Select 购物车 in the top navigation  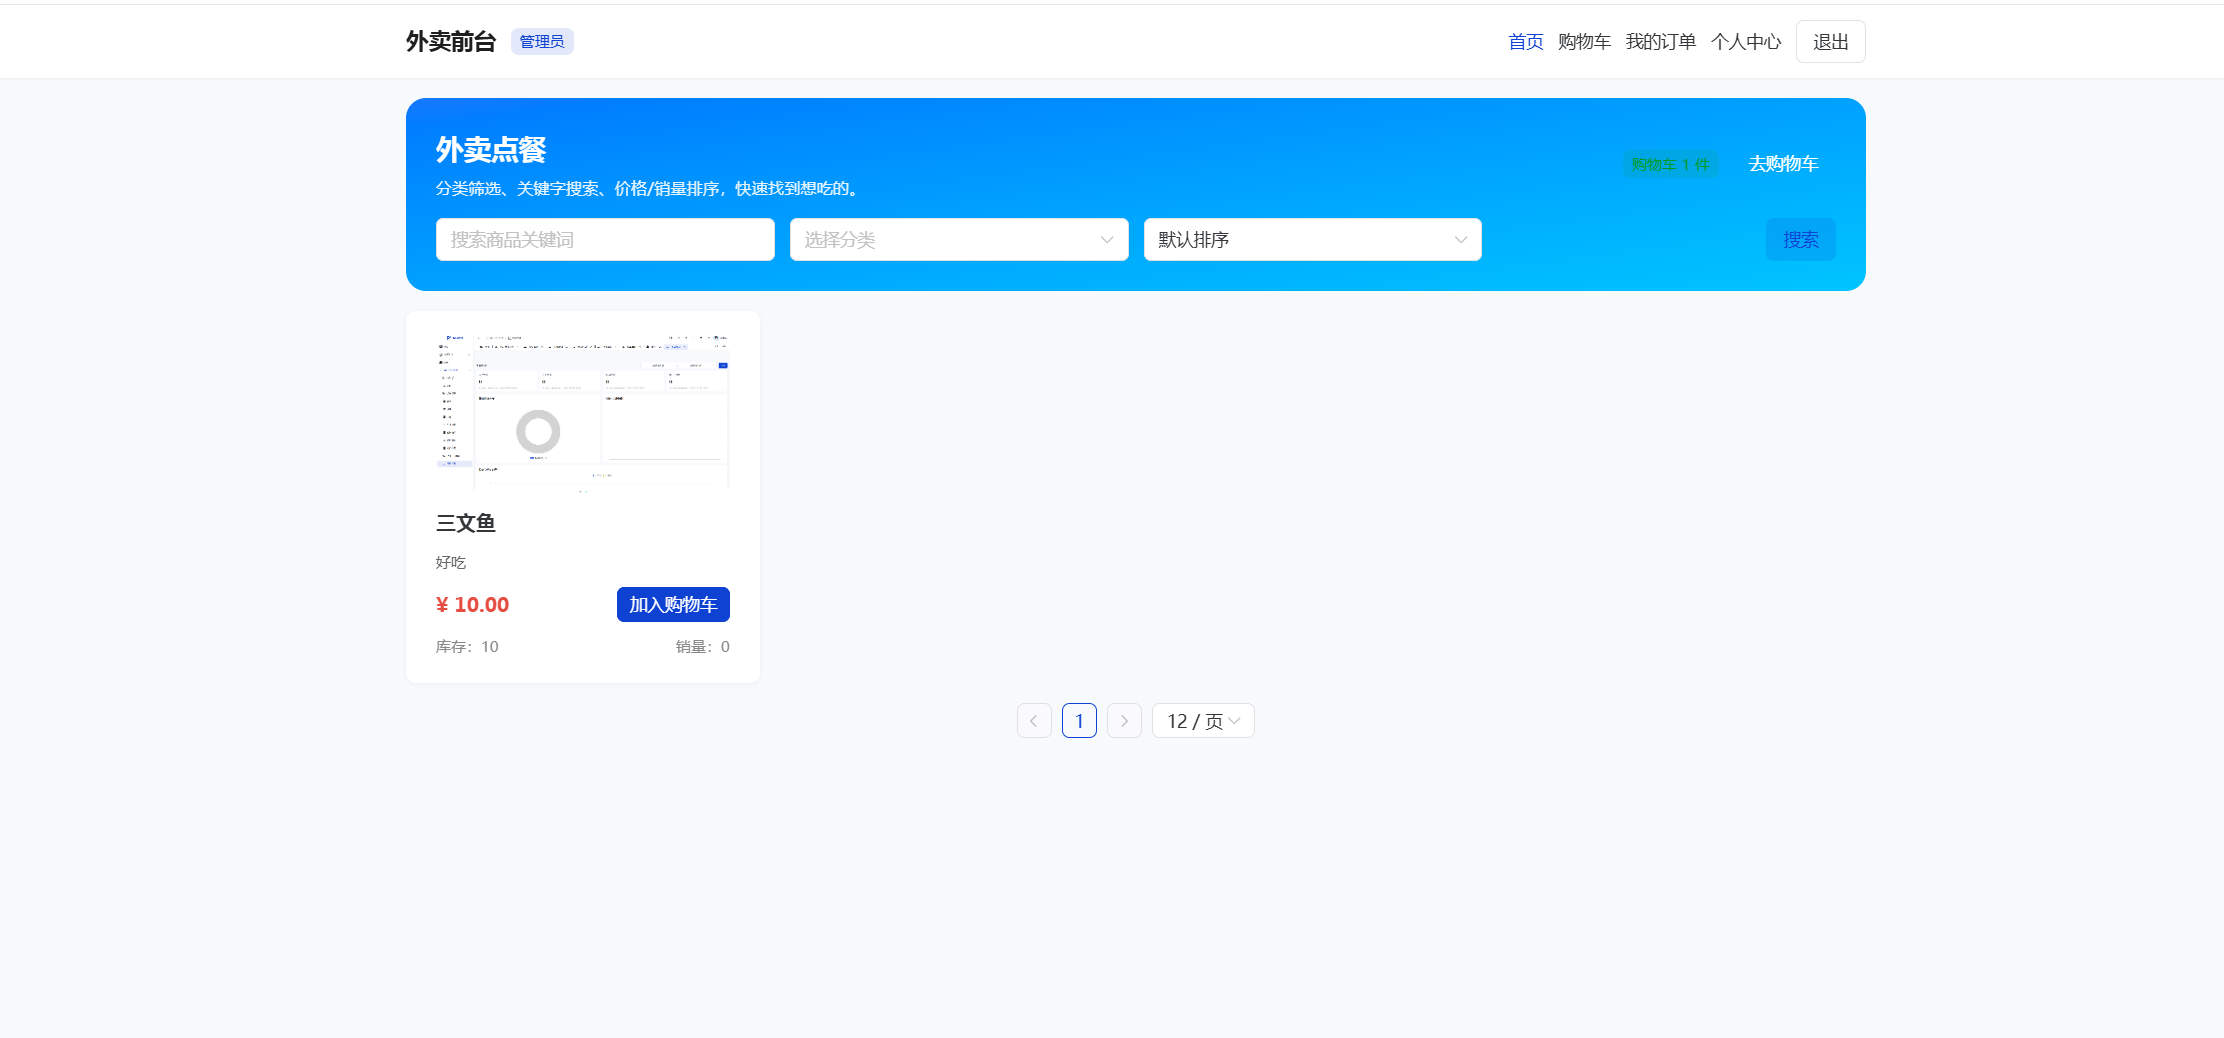(x=1583, y=41)
